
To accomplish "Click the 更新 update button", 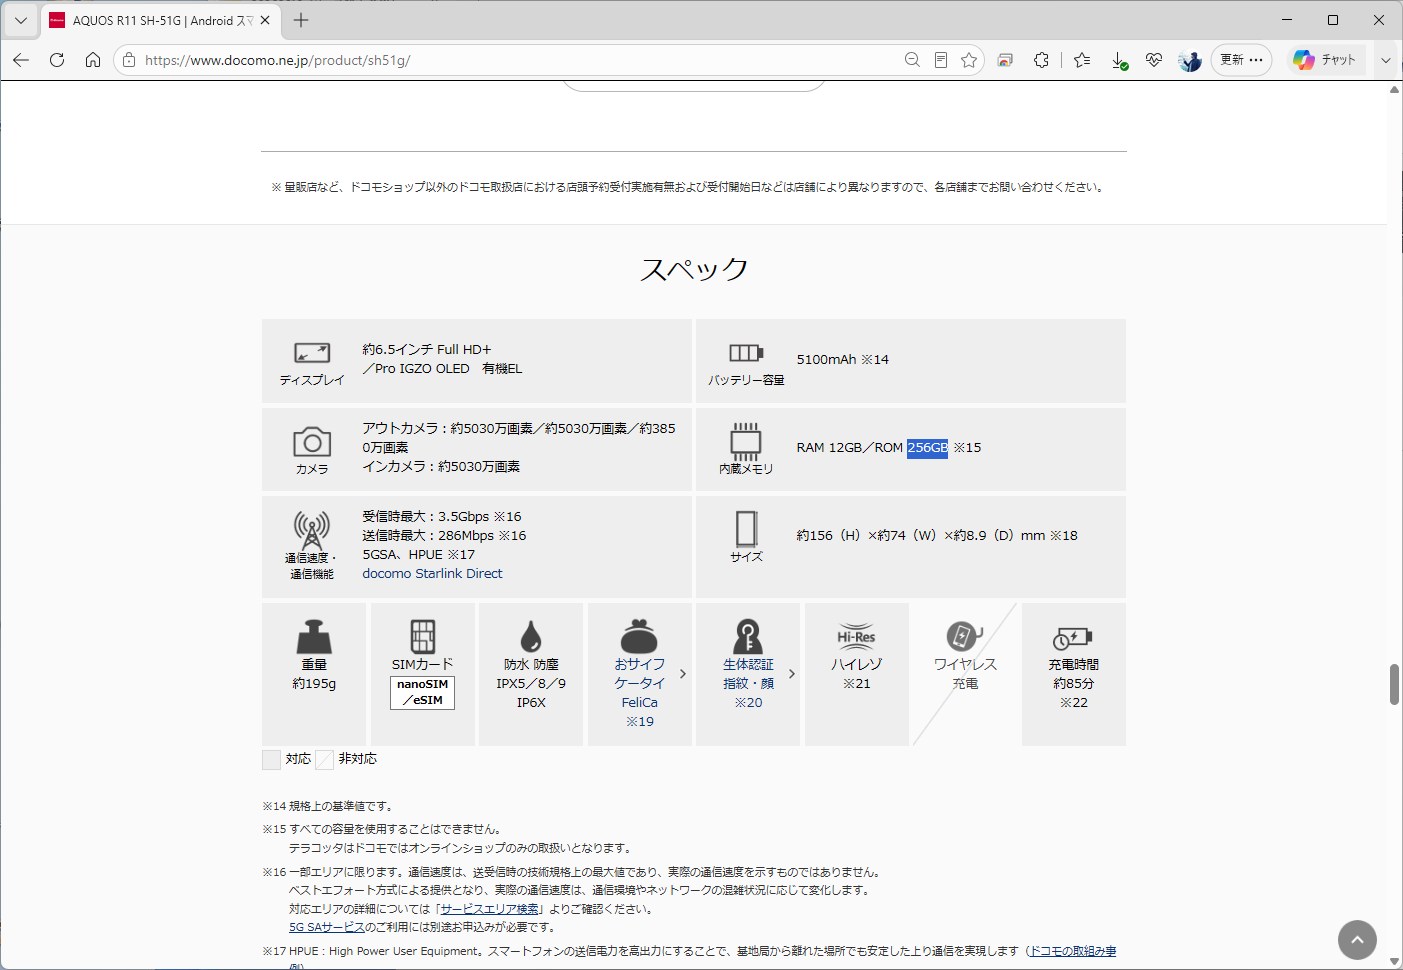I will (x=1242, y=60).
